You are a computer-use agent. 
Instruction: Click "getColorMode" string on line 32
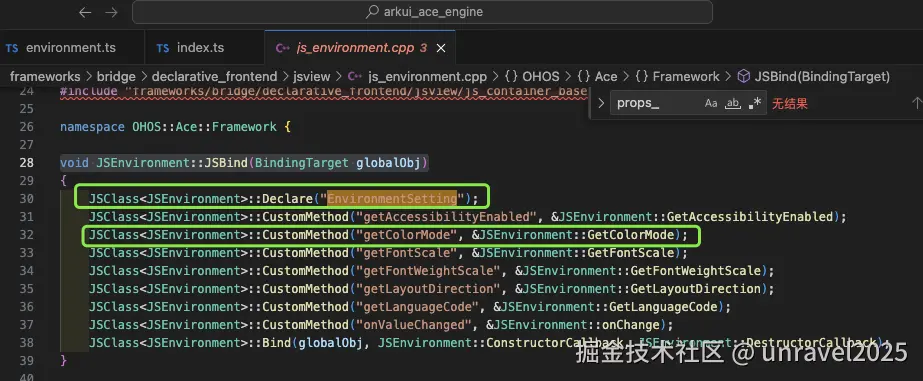(407, 235)
